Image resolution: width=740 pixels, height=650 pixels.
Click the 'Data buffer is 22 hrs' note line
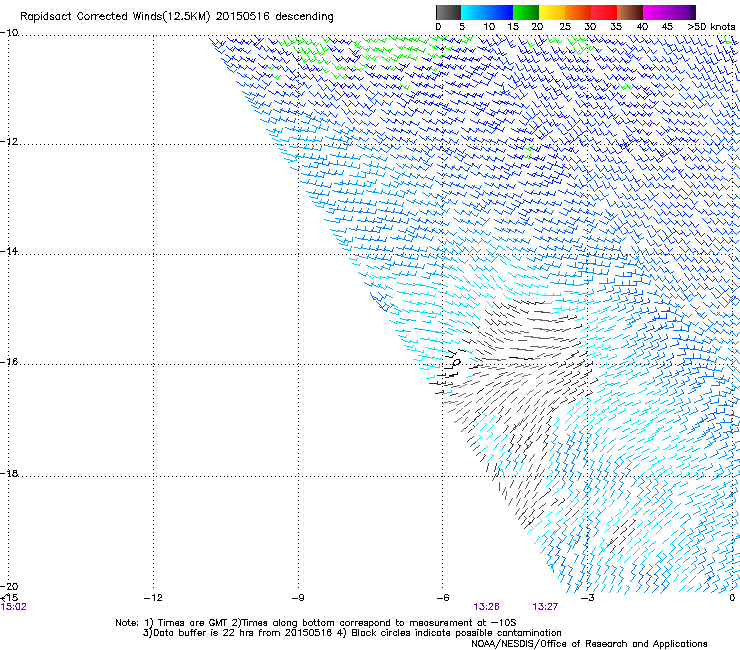pos(352,633)
